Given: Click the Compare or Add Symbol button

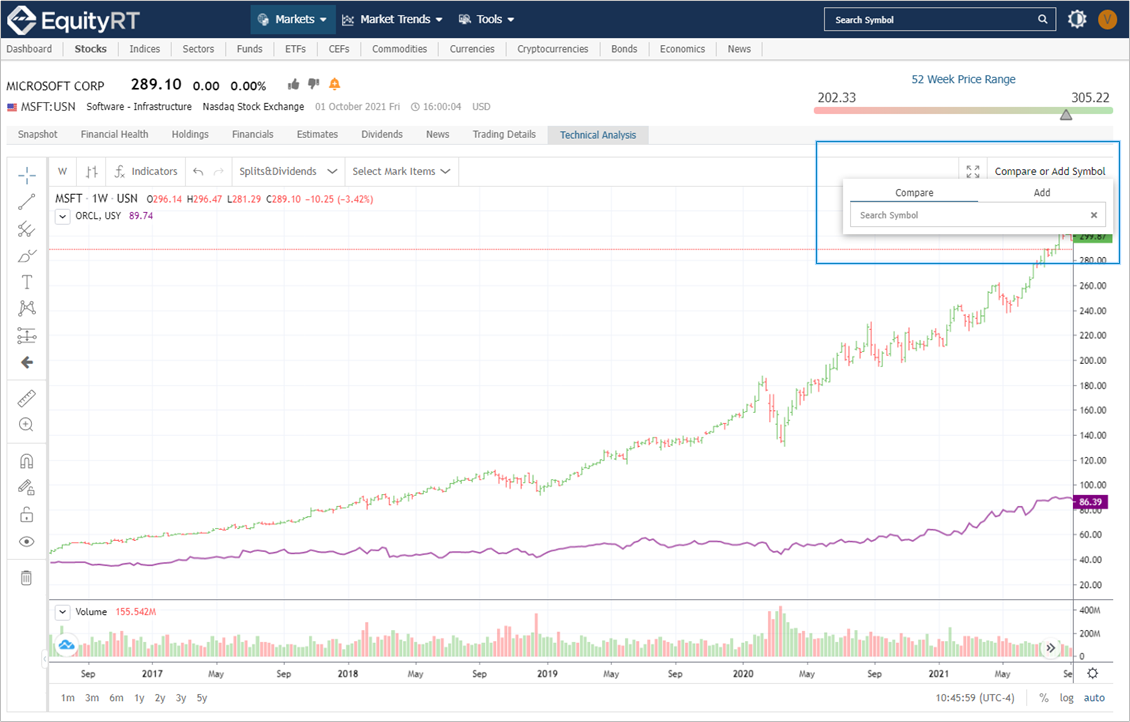Looking at the screenshot, I should point(1050,171).
